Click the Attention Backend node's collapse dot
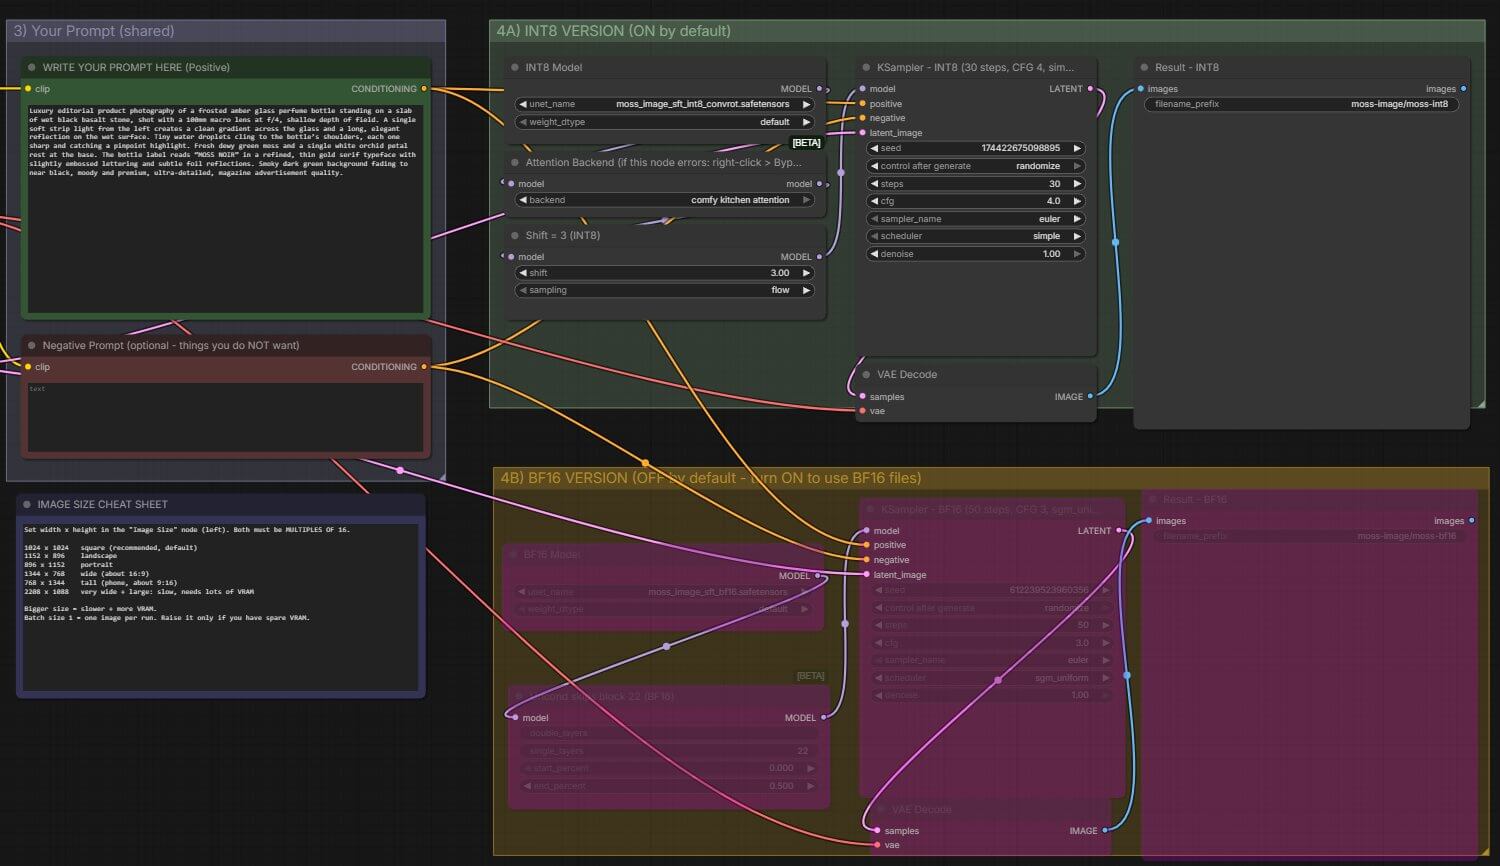 (515, 163)
